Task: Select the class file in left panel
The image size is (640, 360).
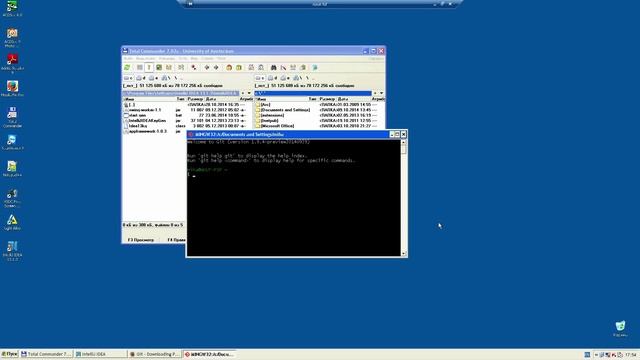Action: click(187, 126)
